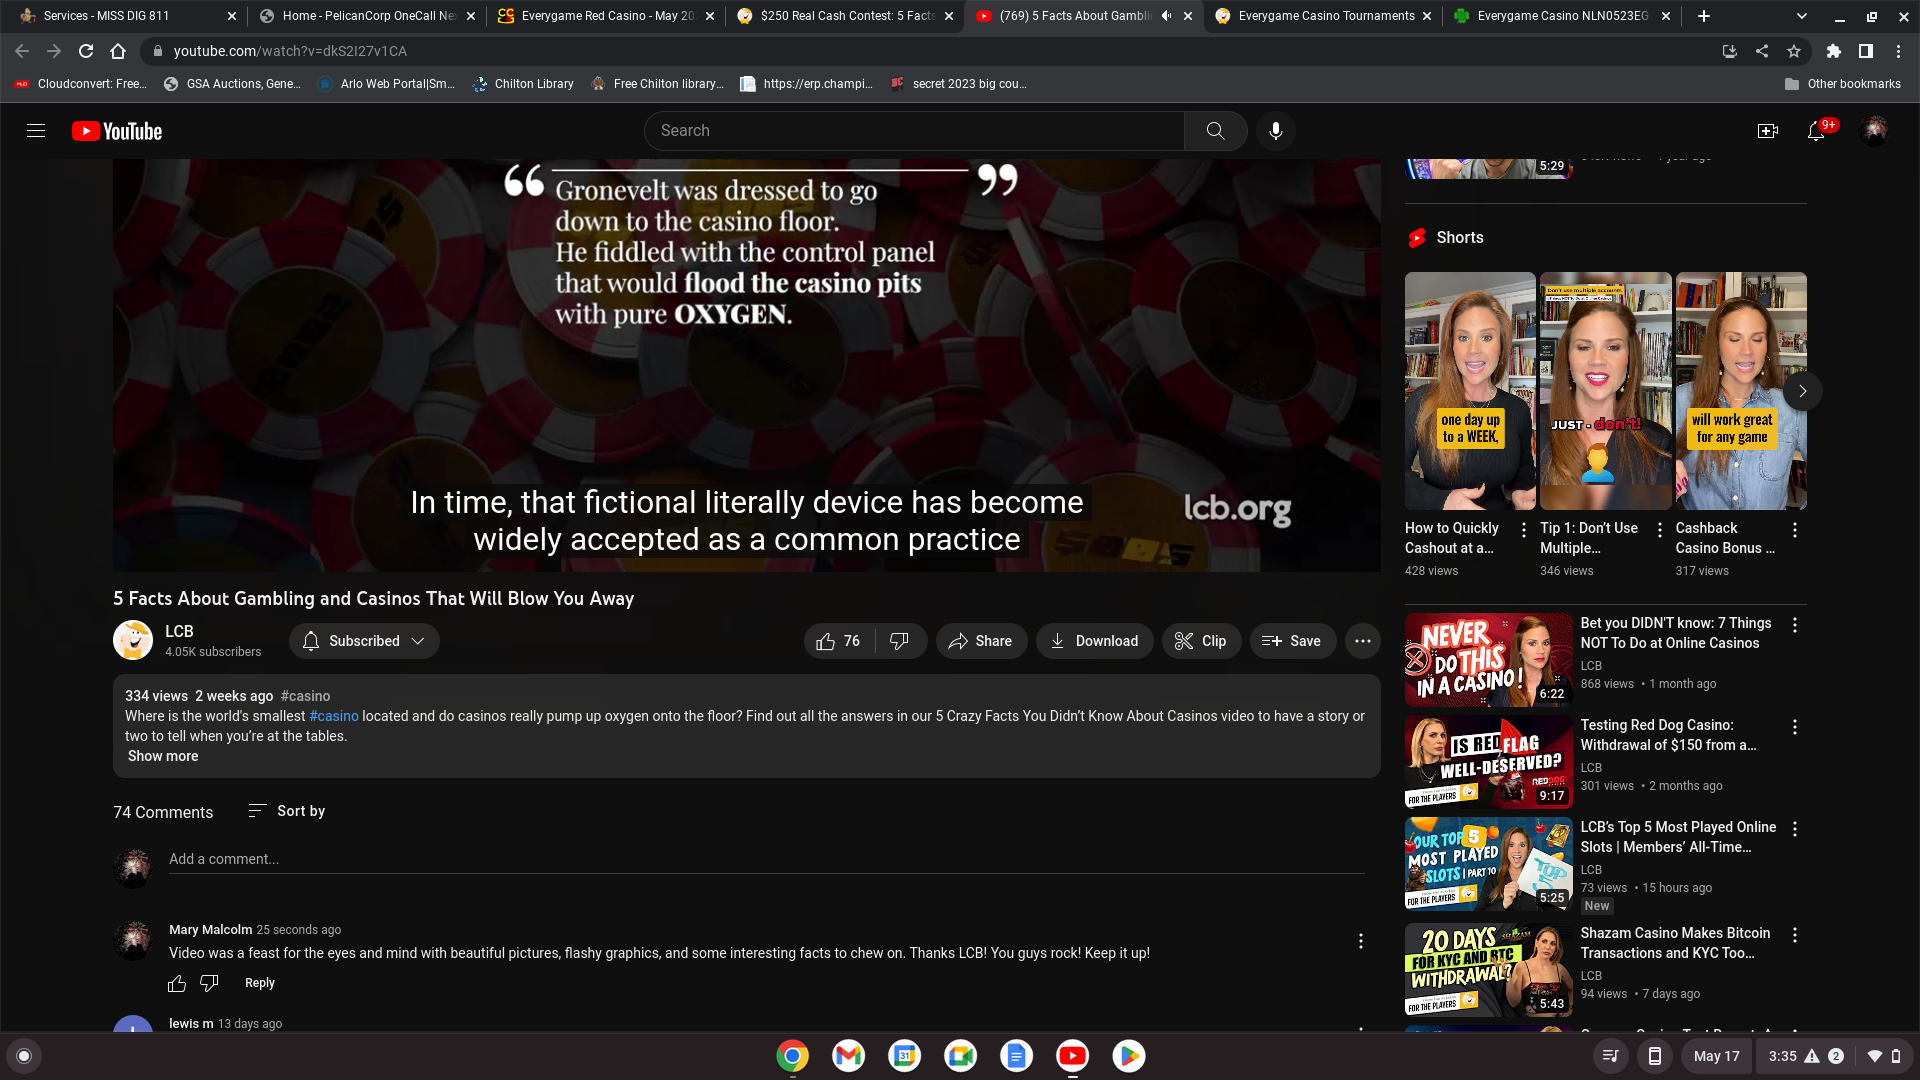Screen dimensions: 1920x1080
Task: Open options for Bet you DIDN'T know video
Action: [x=1795, y=625]
